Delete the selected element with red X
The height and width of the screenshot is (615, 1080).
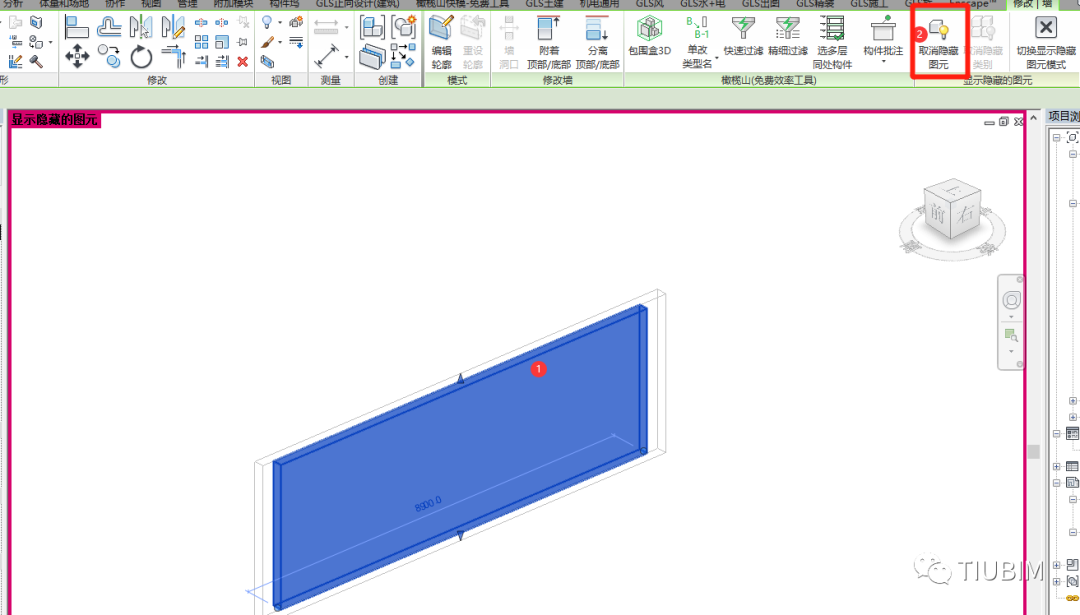242,62
